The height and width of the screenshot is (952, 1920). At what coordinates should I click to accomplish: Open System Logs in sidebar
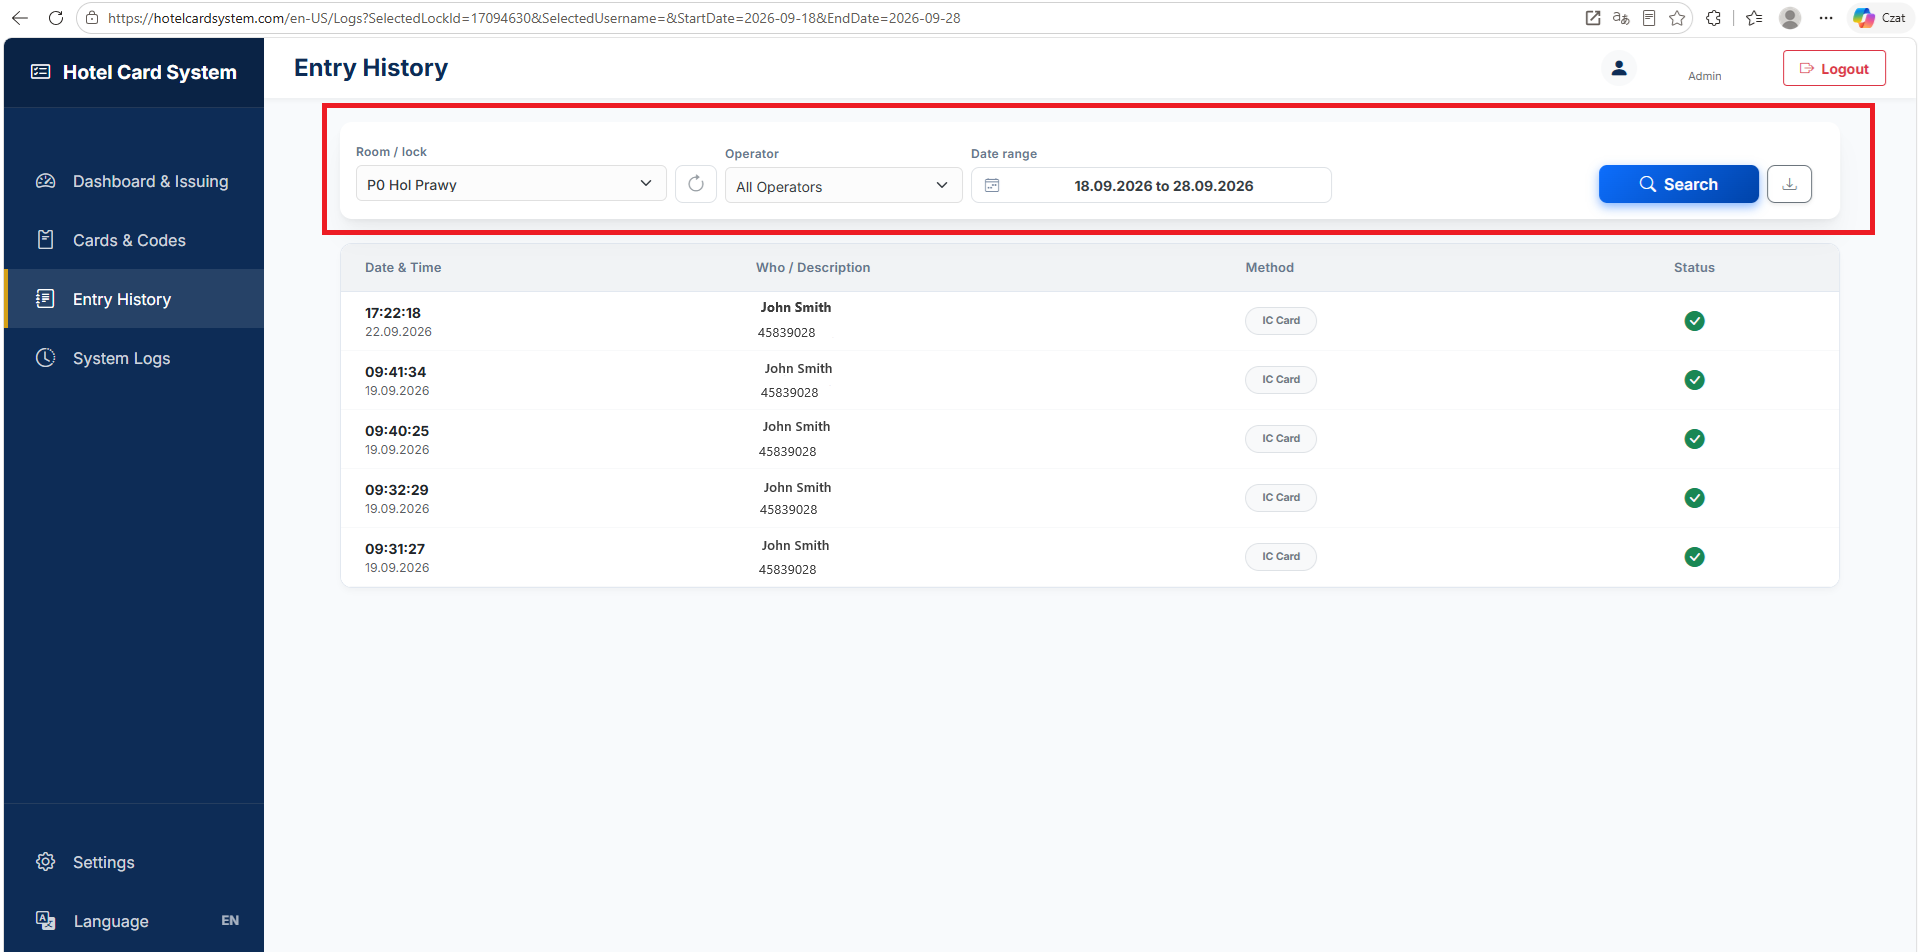click(x=134, y=358)
